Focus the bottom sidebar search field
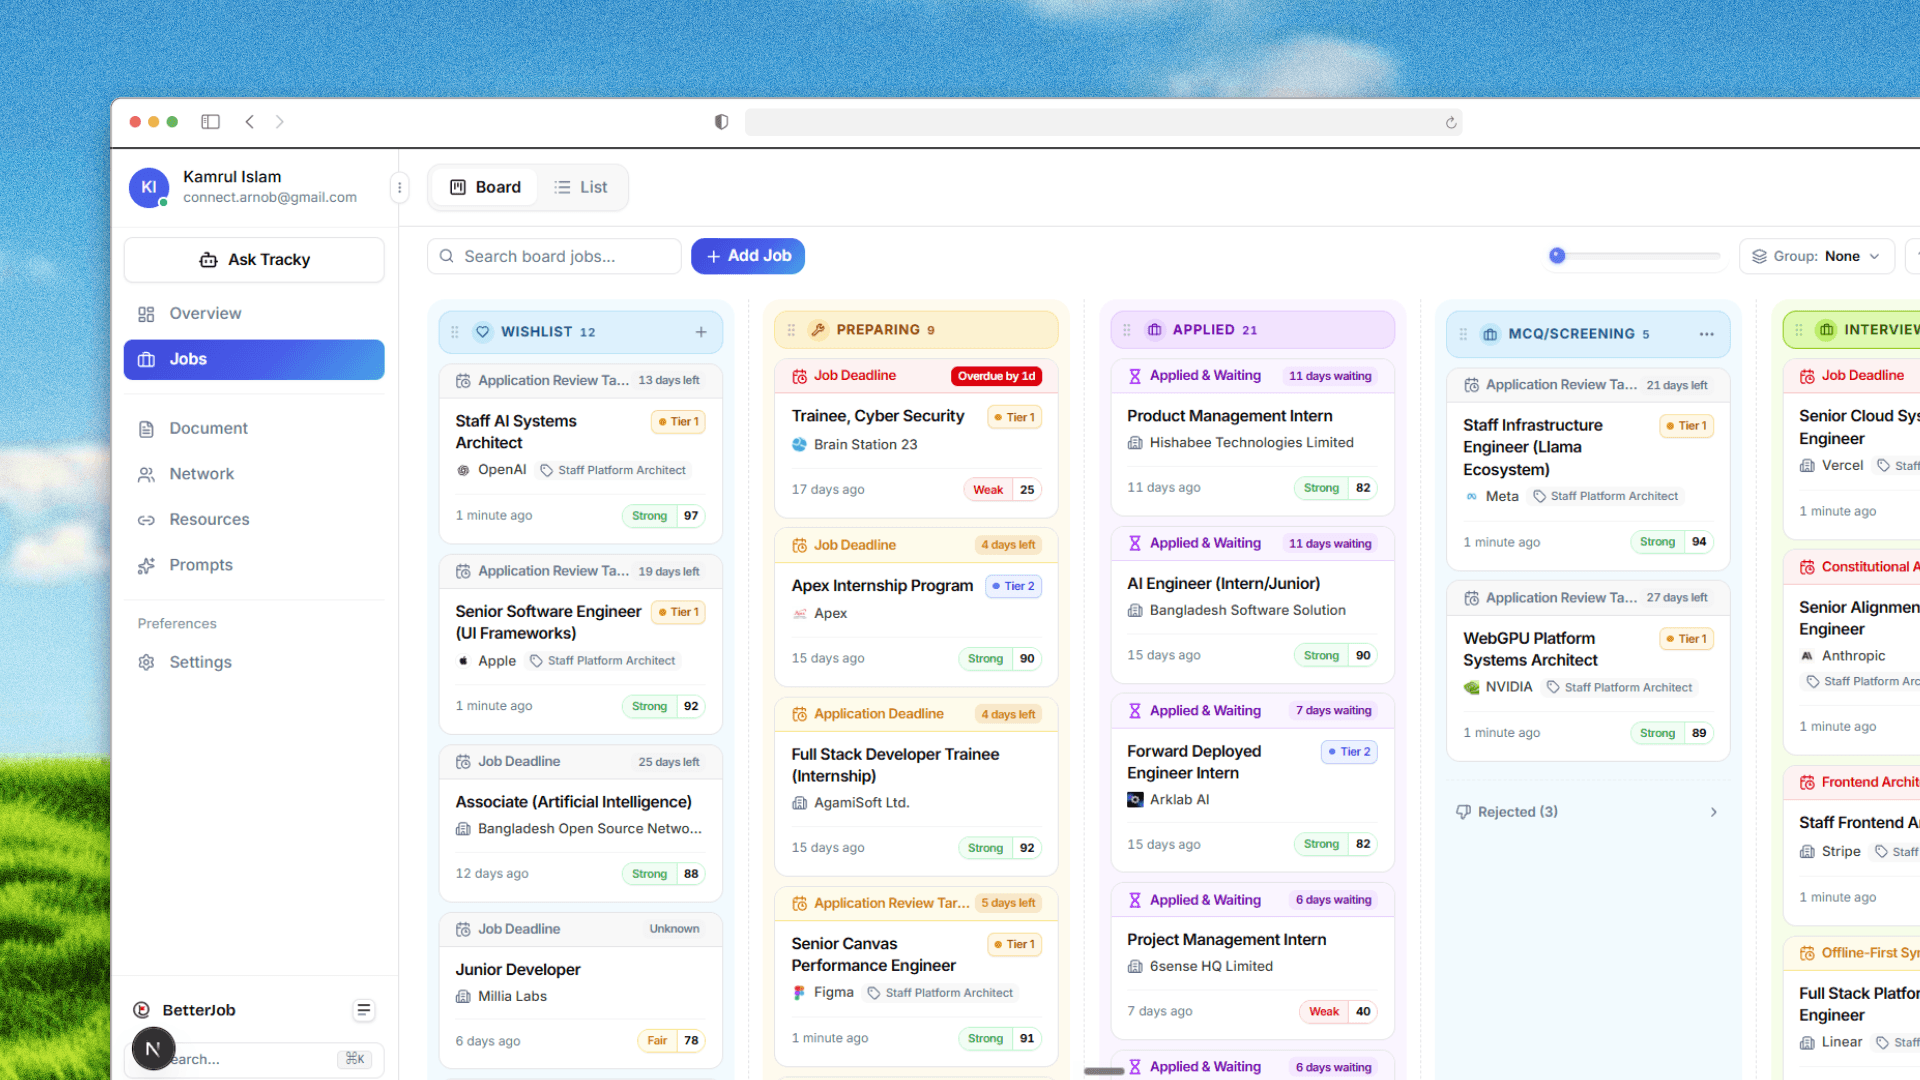The width and height of the screenshot is (1920, 1080). point(254,1059)
